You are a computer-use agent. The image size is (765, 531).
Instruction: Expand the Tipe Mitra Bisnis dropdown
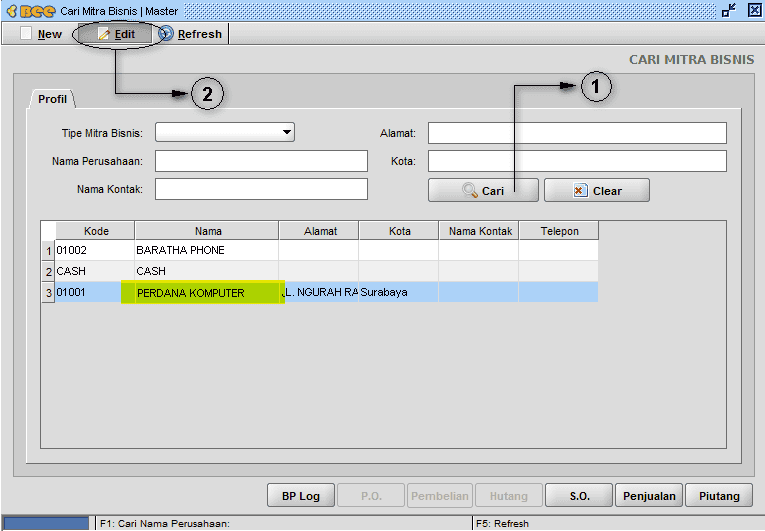[287, 132]
